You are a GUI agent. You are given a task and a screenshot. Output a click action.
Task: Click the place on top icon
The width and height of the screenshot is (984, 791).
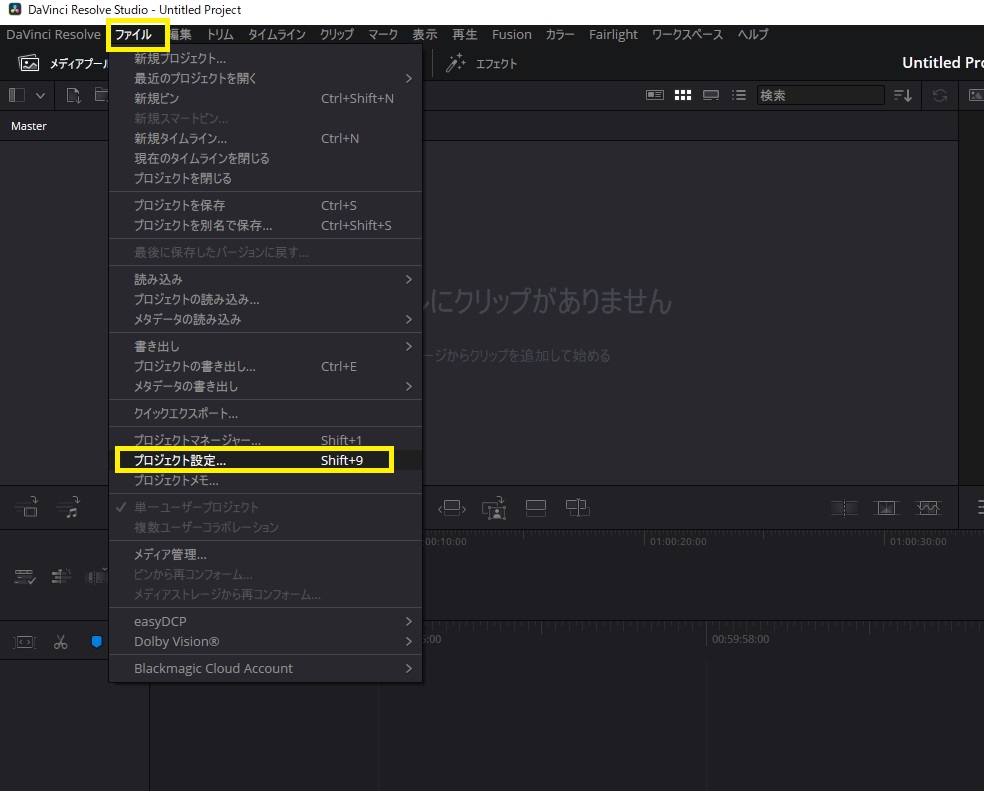(535, 508)
